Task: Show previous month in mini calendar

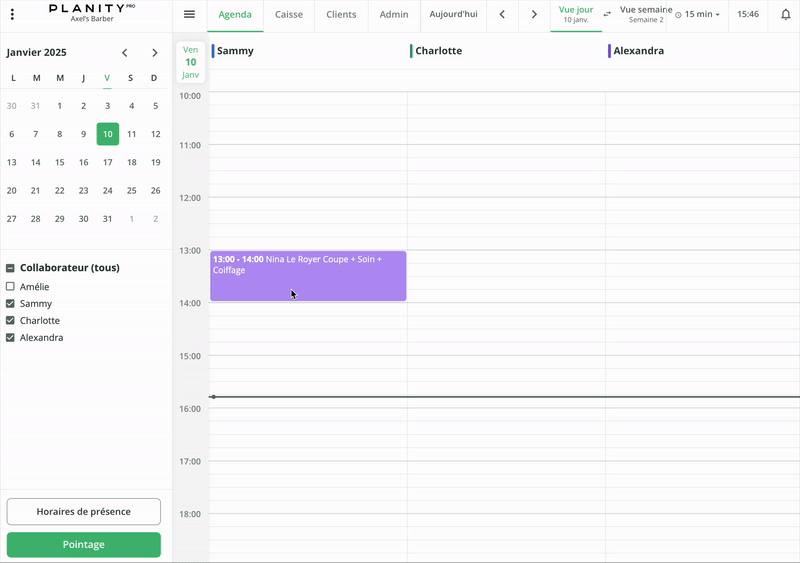Action: pos(125,53)
